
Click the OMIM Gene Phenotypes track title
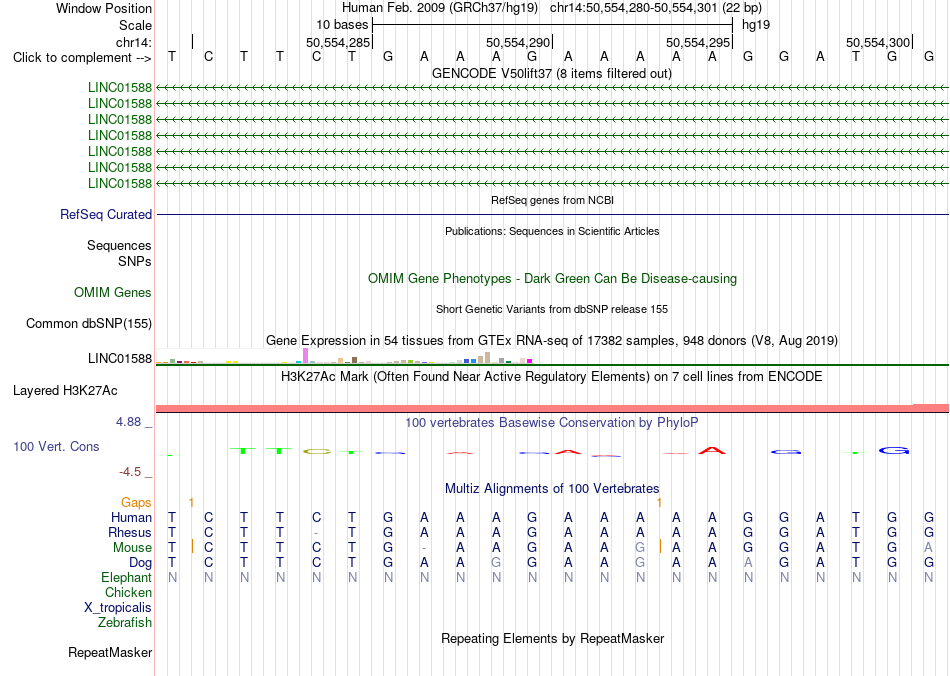[553, 279]
